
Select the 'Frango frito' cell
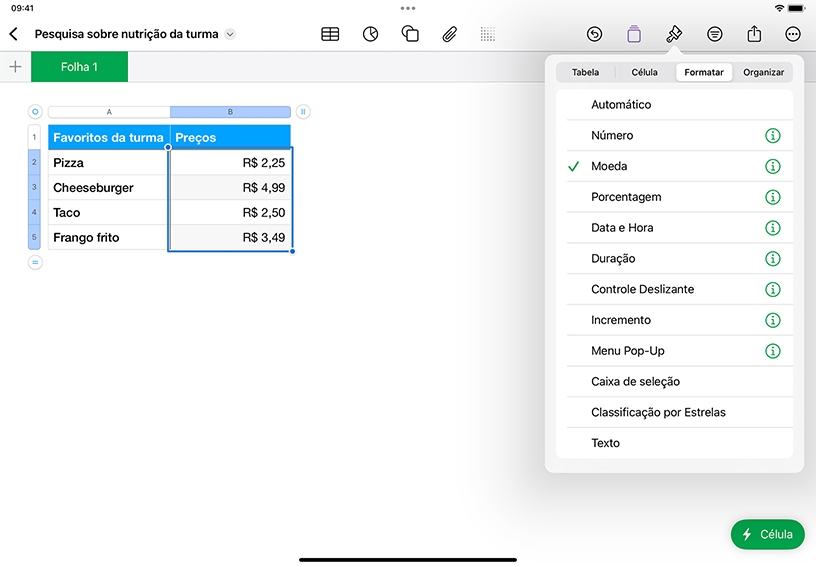tap(108, 237)
